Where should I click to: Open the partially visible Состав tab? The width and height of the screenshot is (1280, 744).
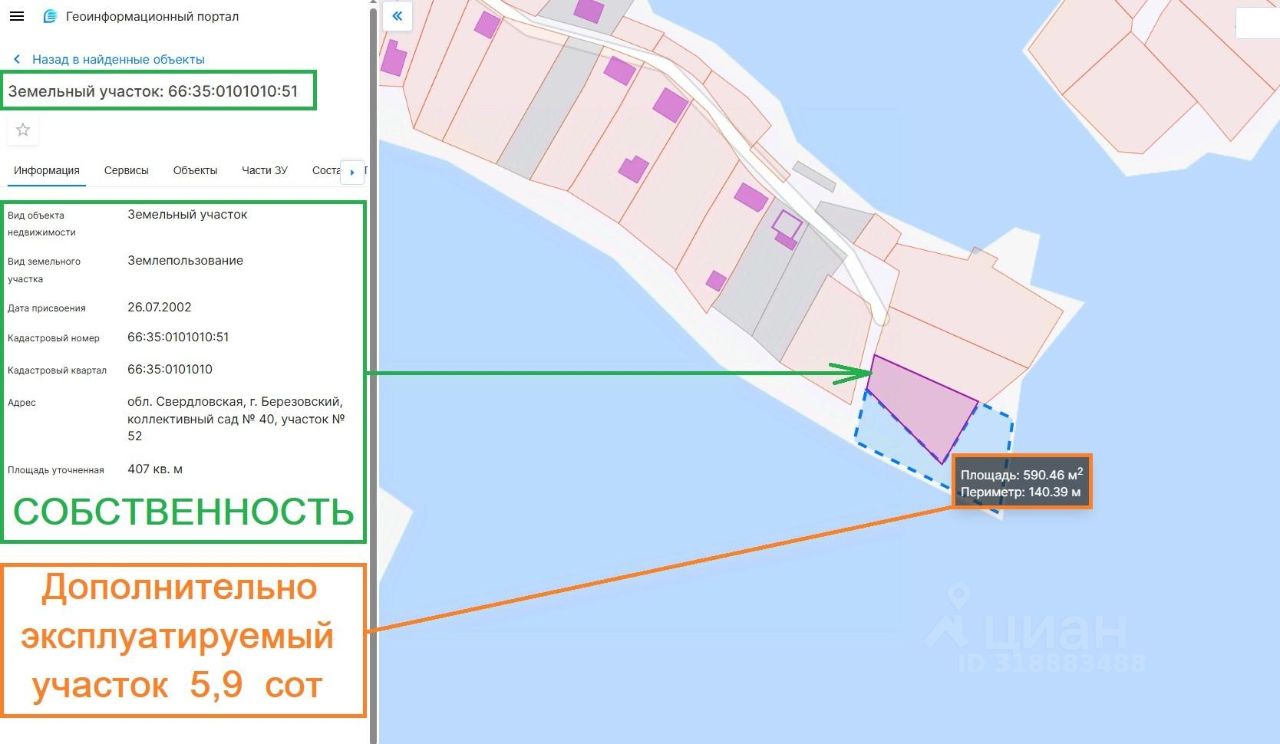pyautogui.click(x=326, y=170)
